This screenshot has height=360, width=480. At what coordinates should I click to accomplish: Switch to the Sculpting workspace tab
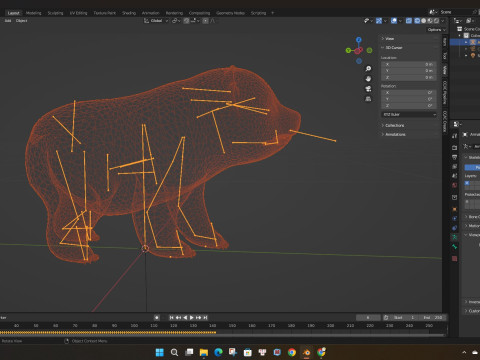coord(55,13)
